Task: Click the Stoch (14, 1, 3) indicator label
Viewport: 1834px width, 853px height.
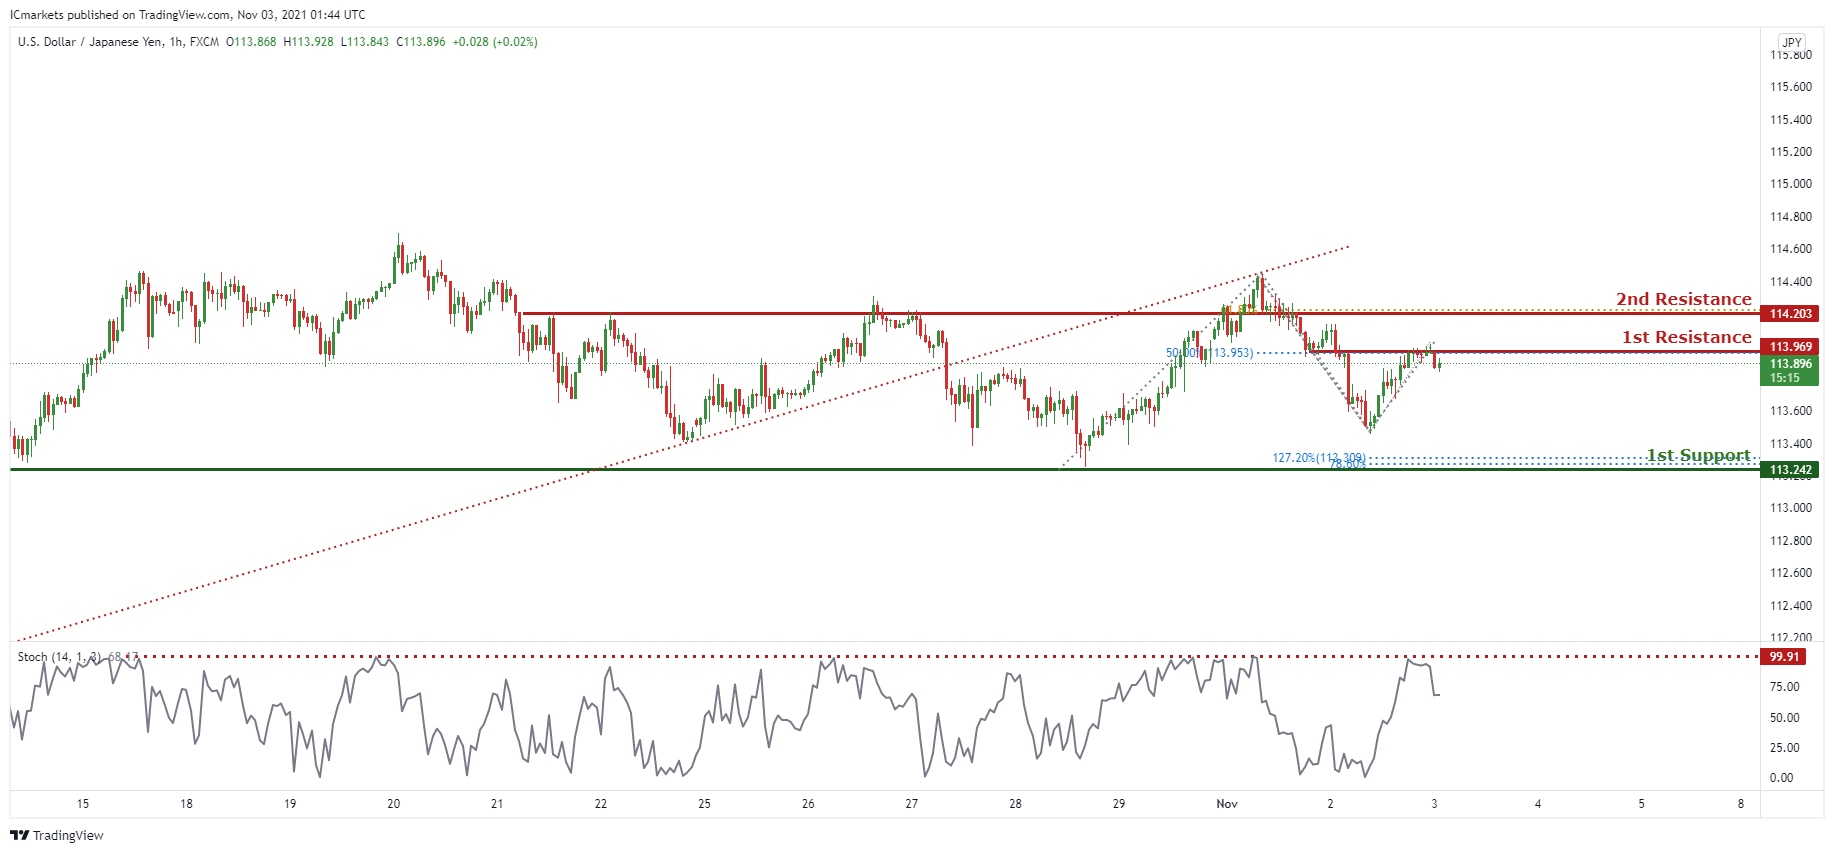Action: coord(59,657)
